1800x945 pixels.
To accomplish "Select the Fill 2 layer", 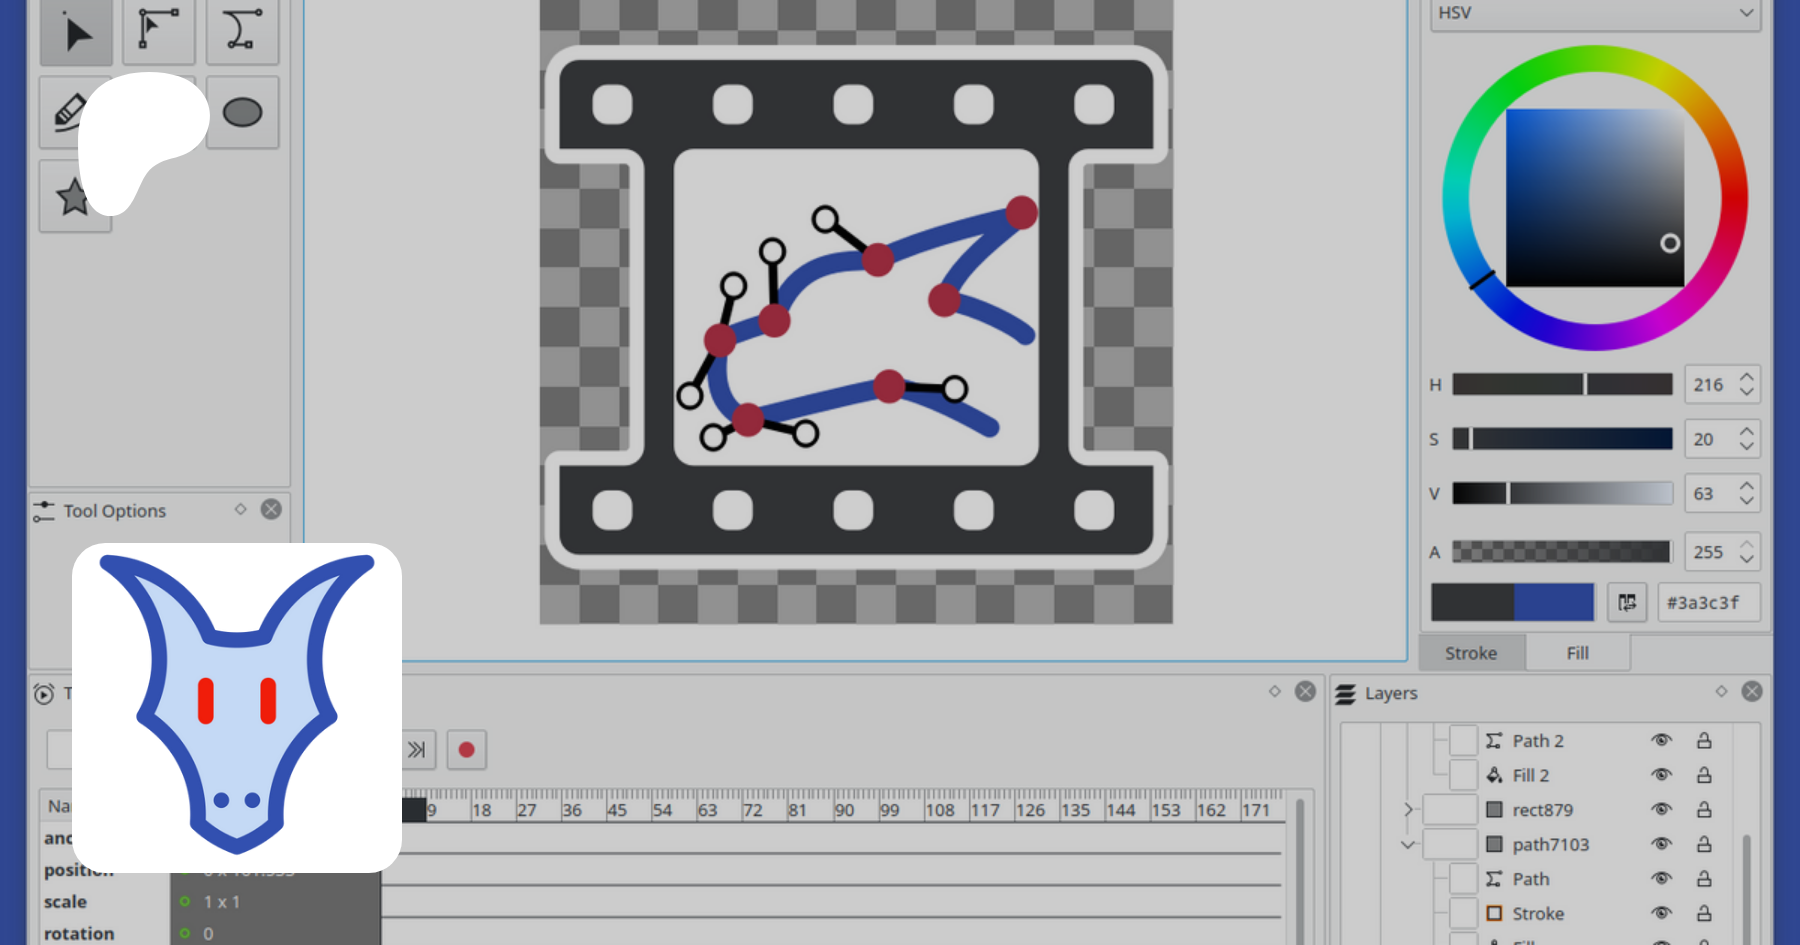I will 1530,776.
